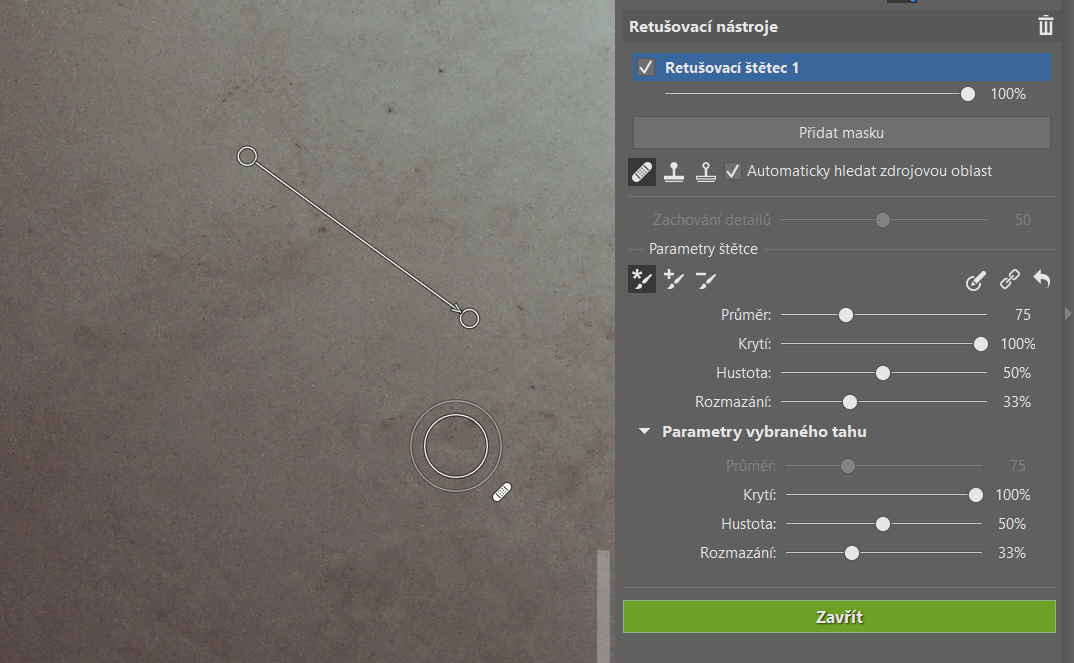Select the outlined clone stamp tool
The image size is (1074, 663).
(x=707, y=172)
